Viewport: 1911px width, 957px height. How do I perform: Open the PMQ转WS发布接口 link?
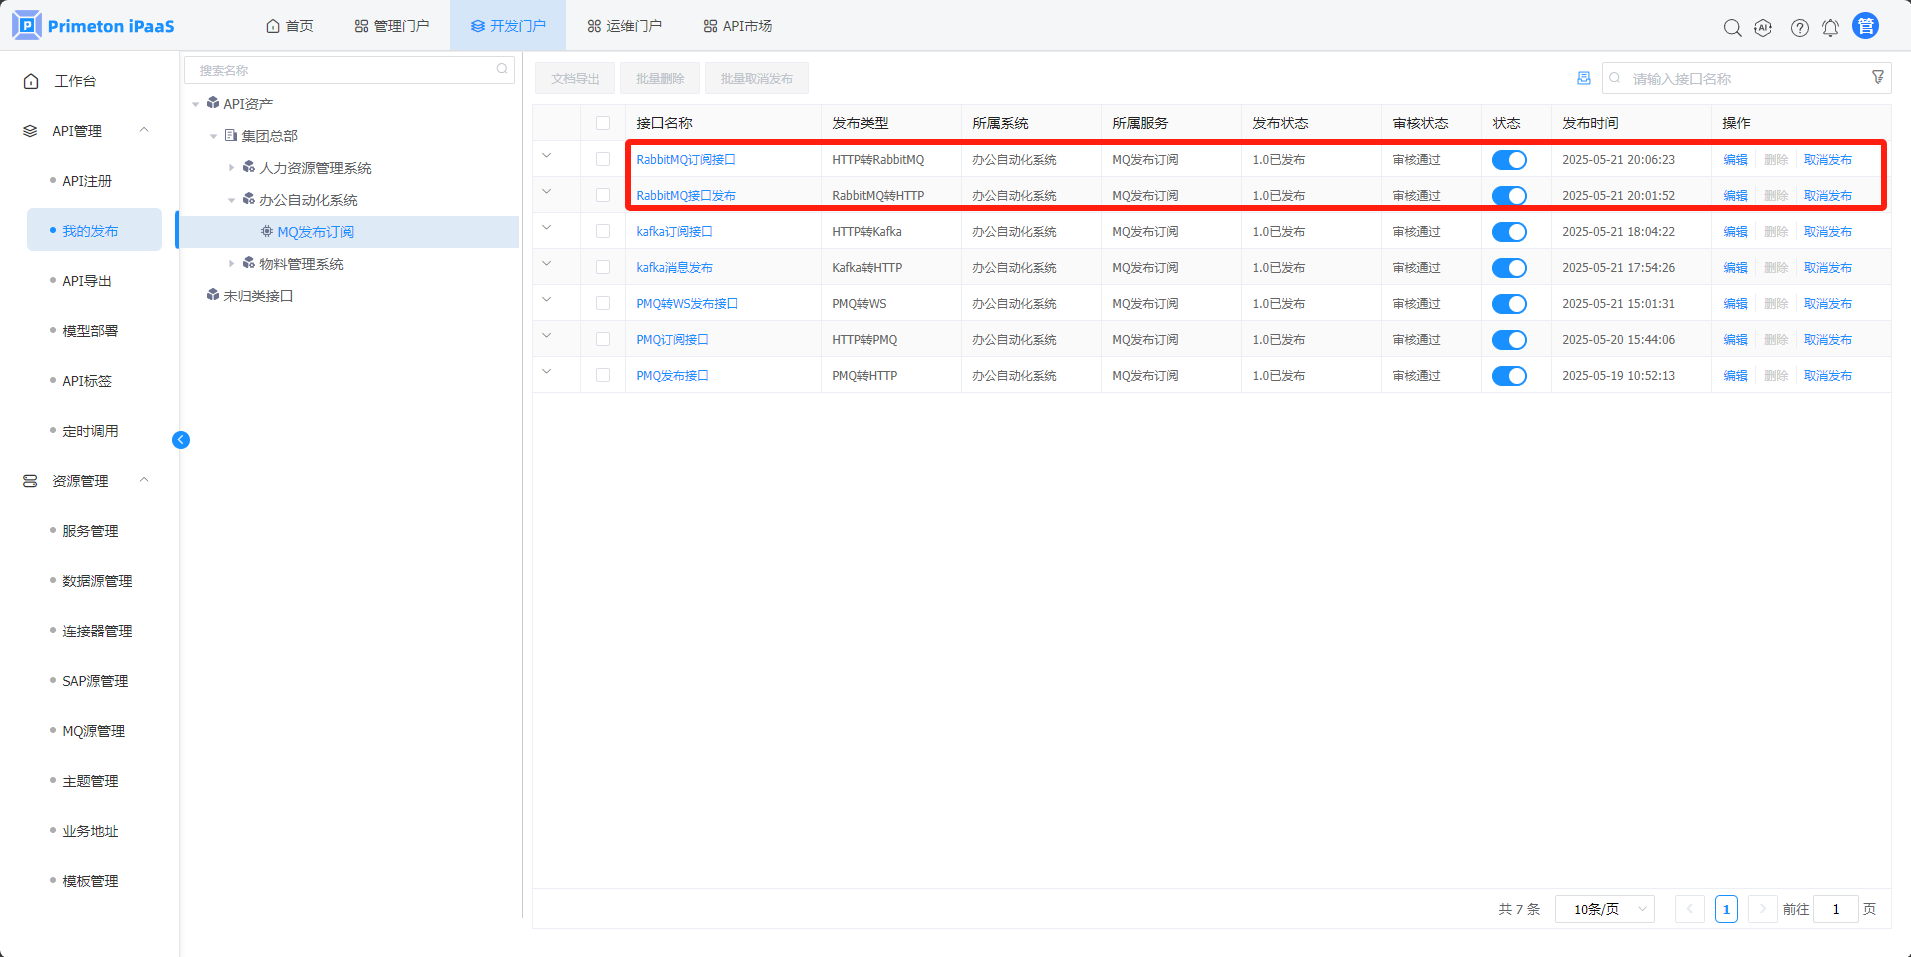tap(686, 304)
